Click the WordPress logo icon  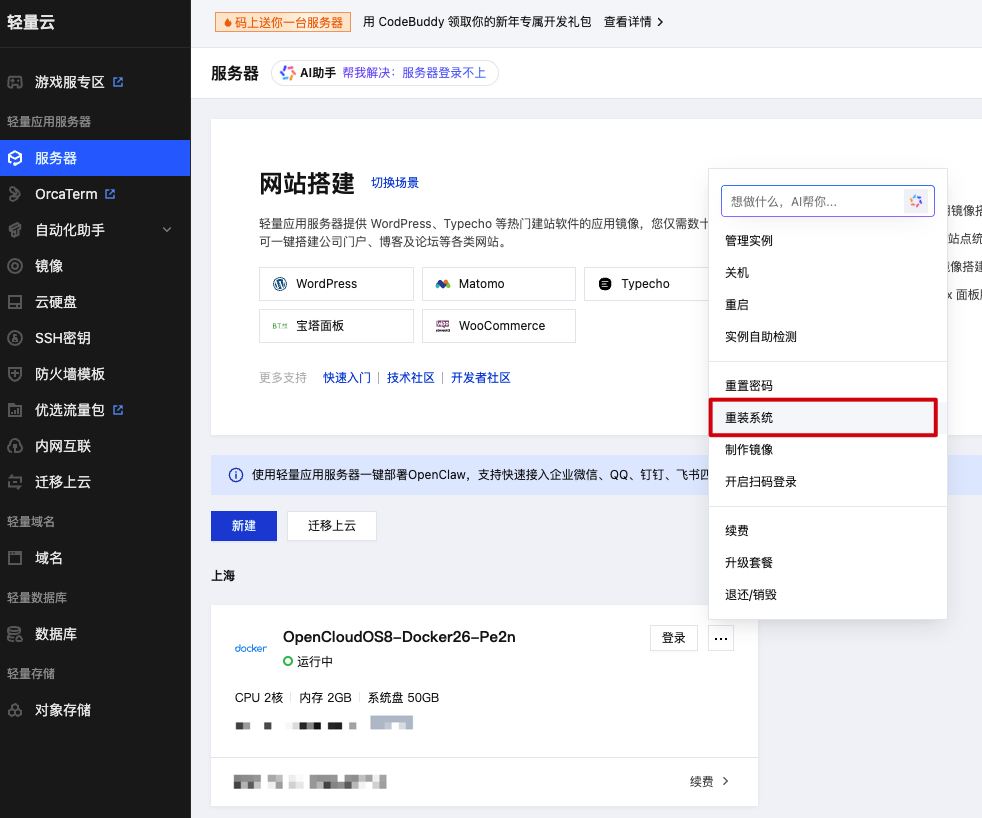tap(280, 284)
